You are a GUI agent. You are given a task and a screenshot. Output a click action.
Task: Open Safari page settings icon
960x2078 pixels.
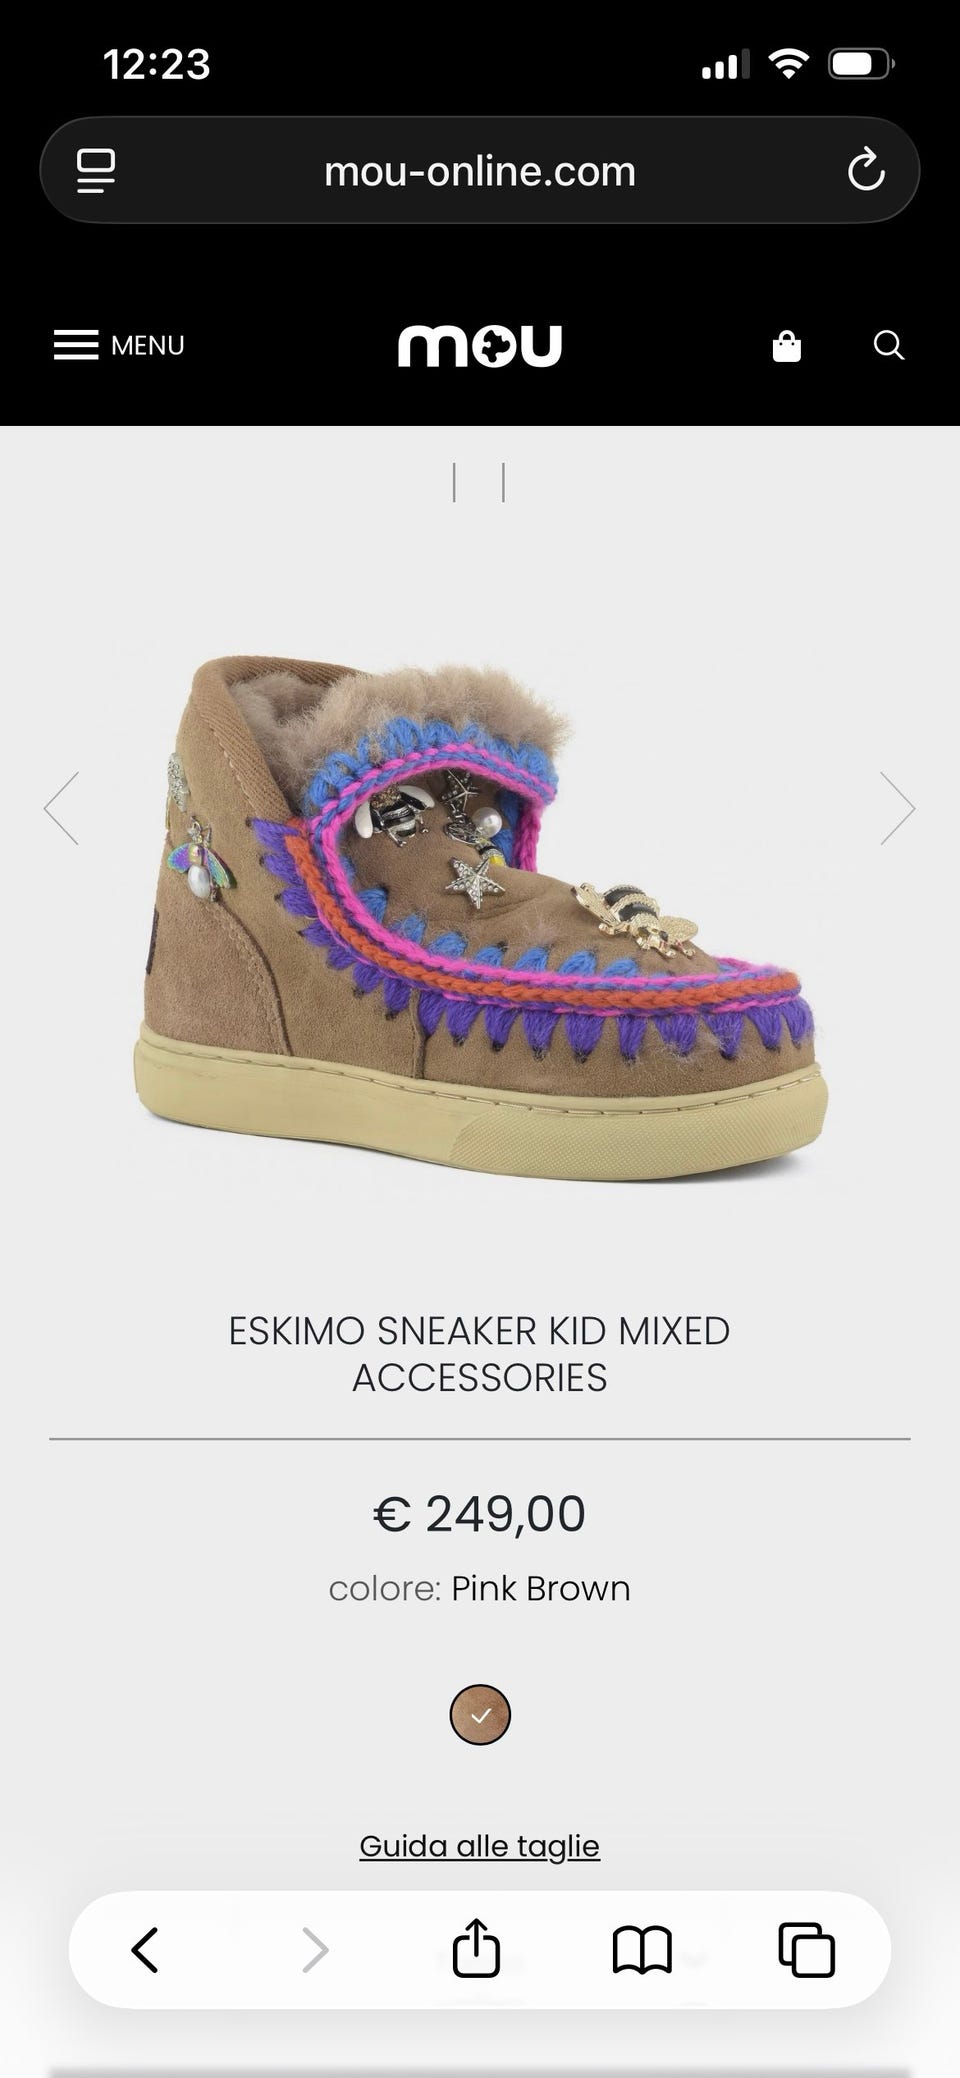click(96, 171)
